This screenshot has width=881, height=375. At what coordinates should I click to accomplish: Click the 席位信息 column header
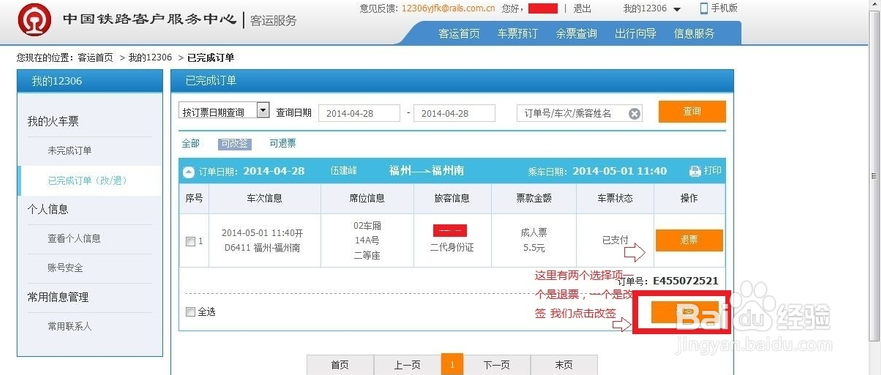point(367,198)
